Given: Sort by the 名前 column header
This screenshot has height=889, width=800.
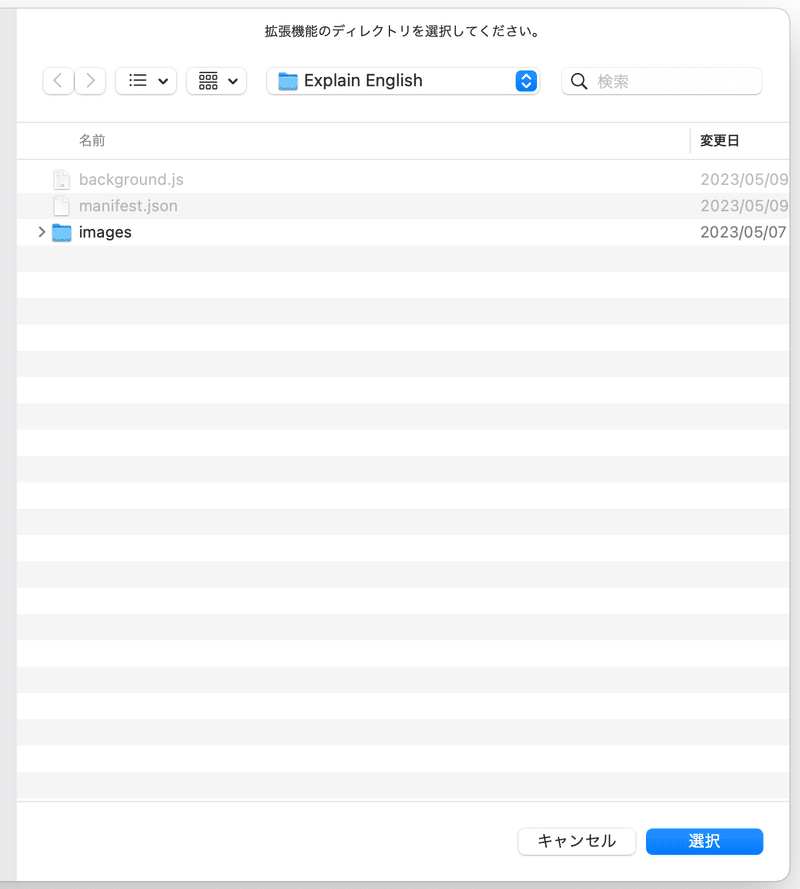Looking at the screenshot, I should [x=92, y=141].
